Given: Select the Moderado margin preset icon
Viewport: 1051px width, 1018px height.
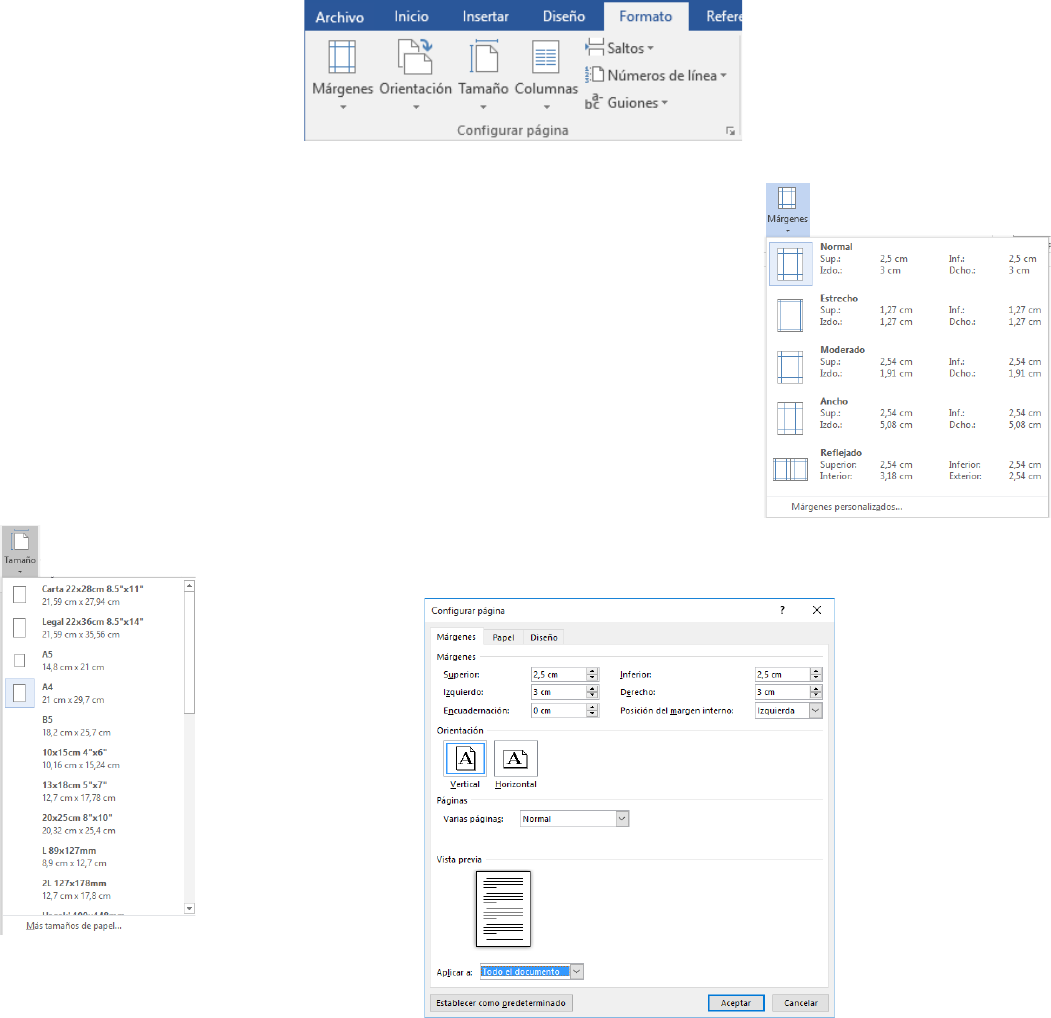Looking at the screenshot, I should (x=790, y=367).
